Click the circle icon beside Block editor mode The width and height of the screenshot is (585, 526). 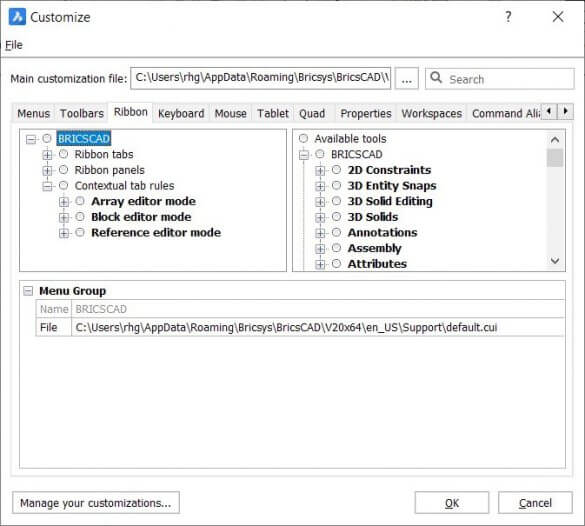(80, 217)
